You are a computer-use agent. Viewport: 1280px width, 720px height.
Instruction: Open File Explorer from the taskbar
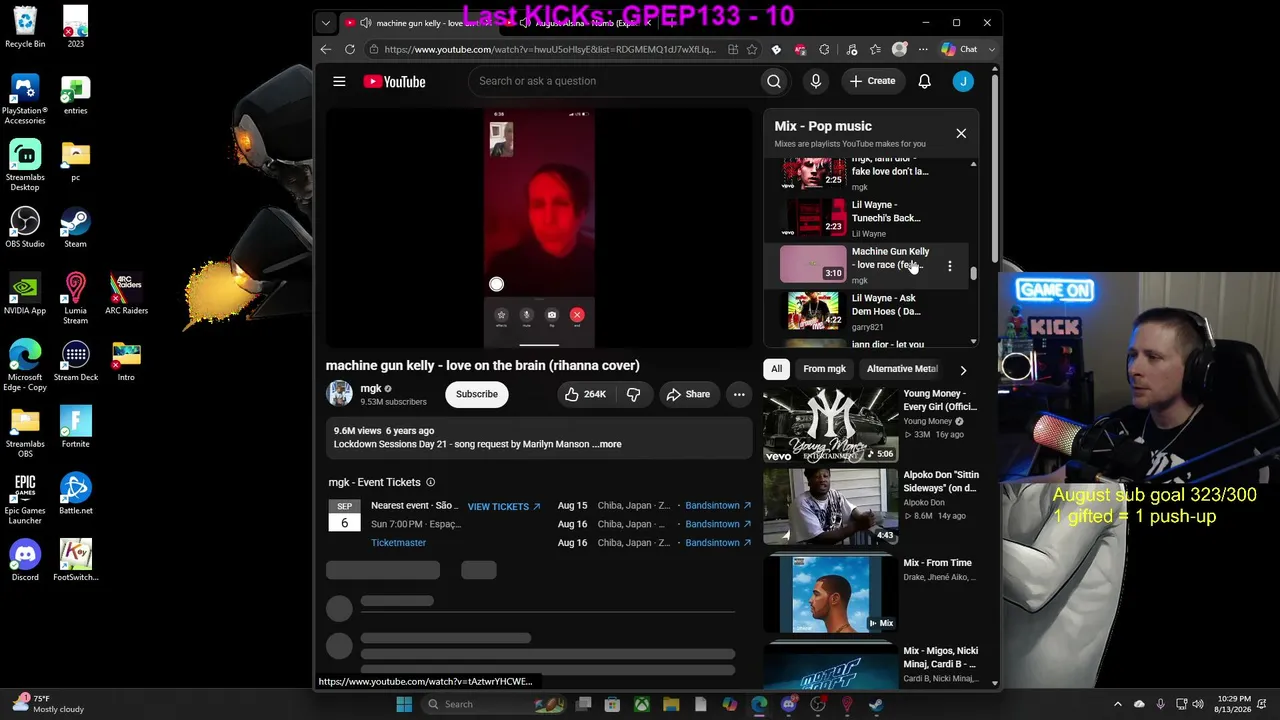[671, 704]
